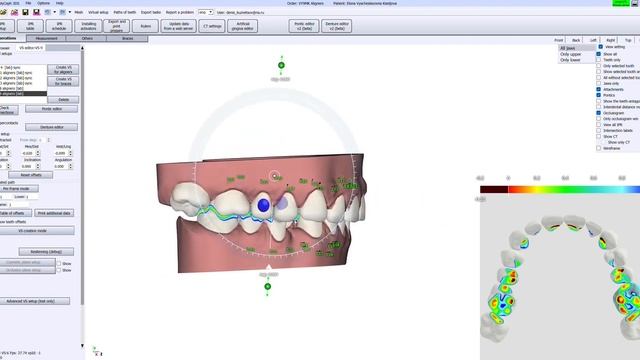The image size is (640, 360).
Task: Open dropdown arrow beside first view icon
Action: [x=54, y=12]
